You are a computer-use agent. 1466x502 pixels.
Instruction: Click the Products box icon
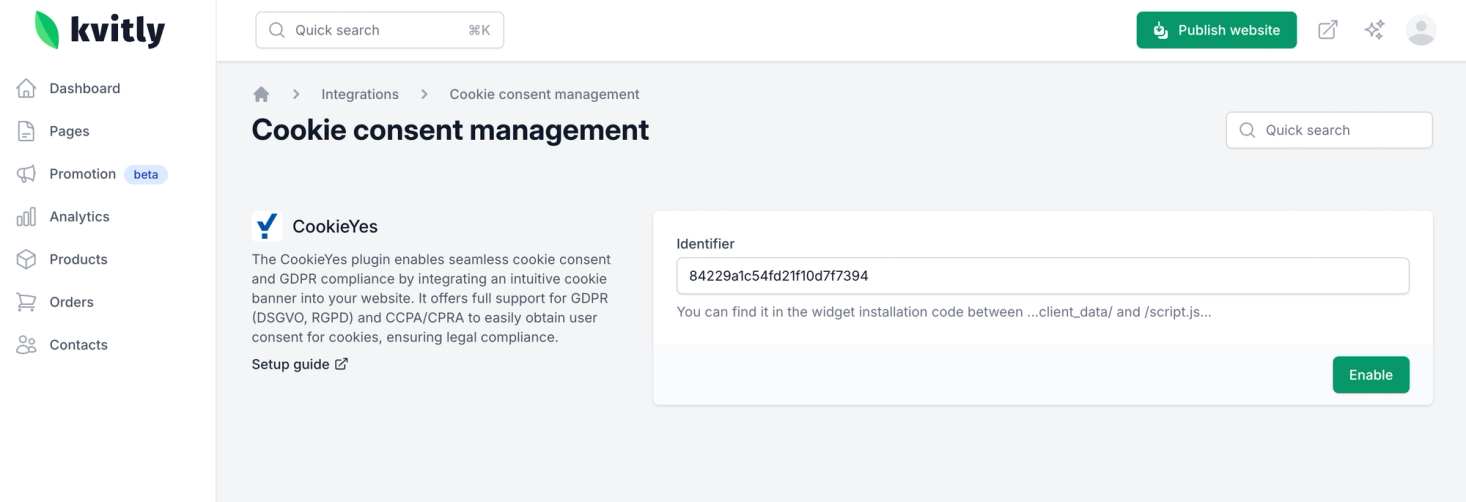point(27,260)
